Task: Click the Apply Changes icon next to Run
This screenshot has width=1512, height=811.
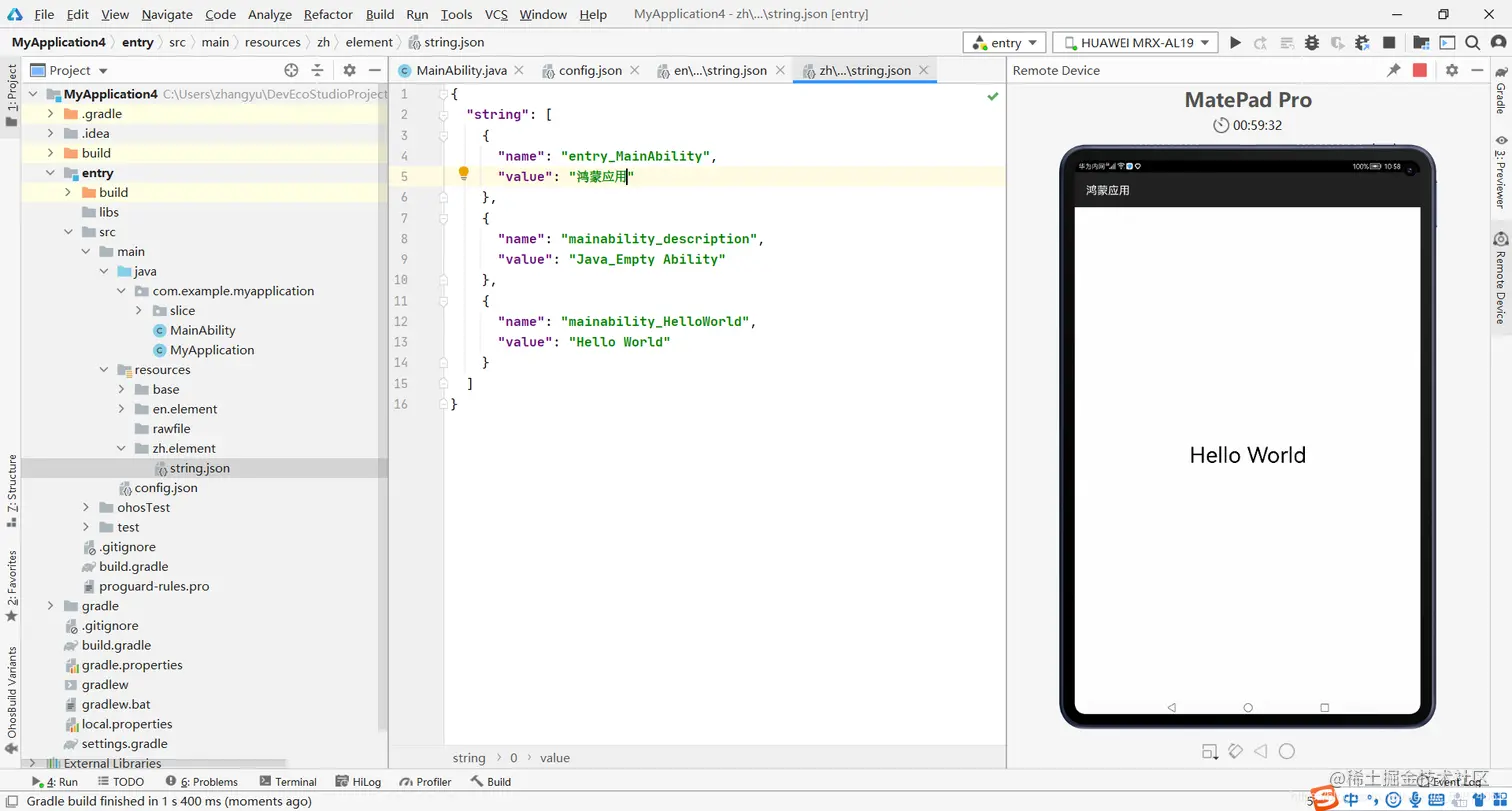Action: (x=1261, y=43)
